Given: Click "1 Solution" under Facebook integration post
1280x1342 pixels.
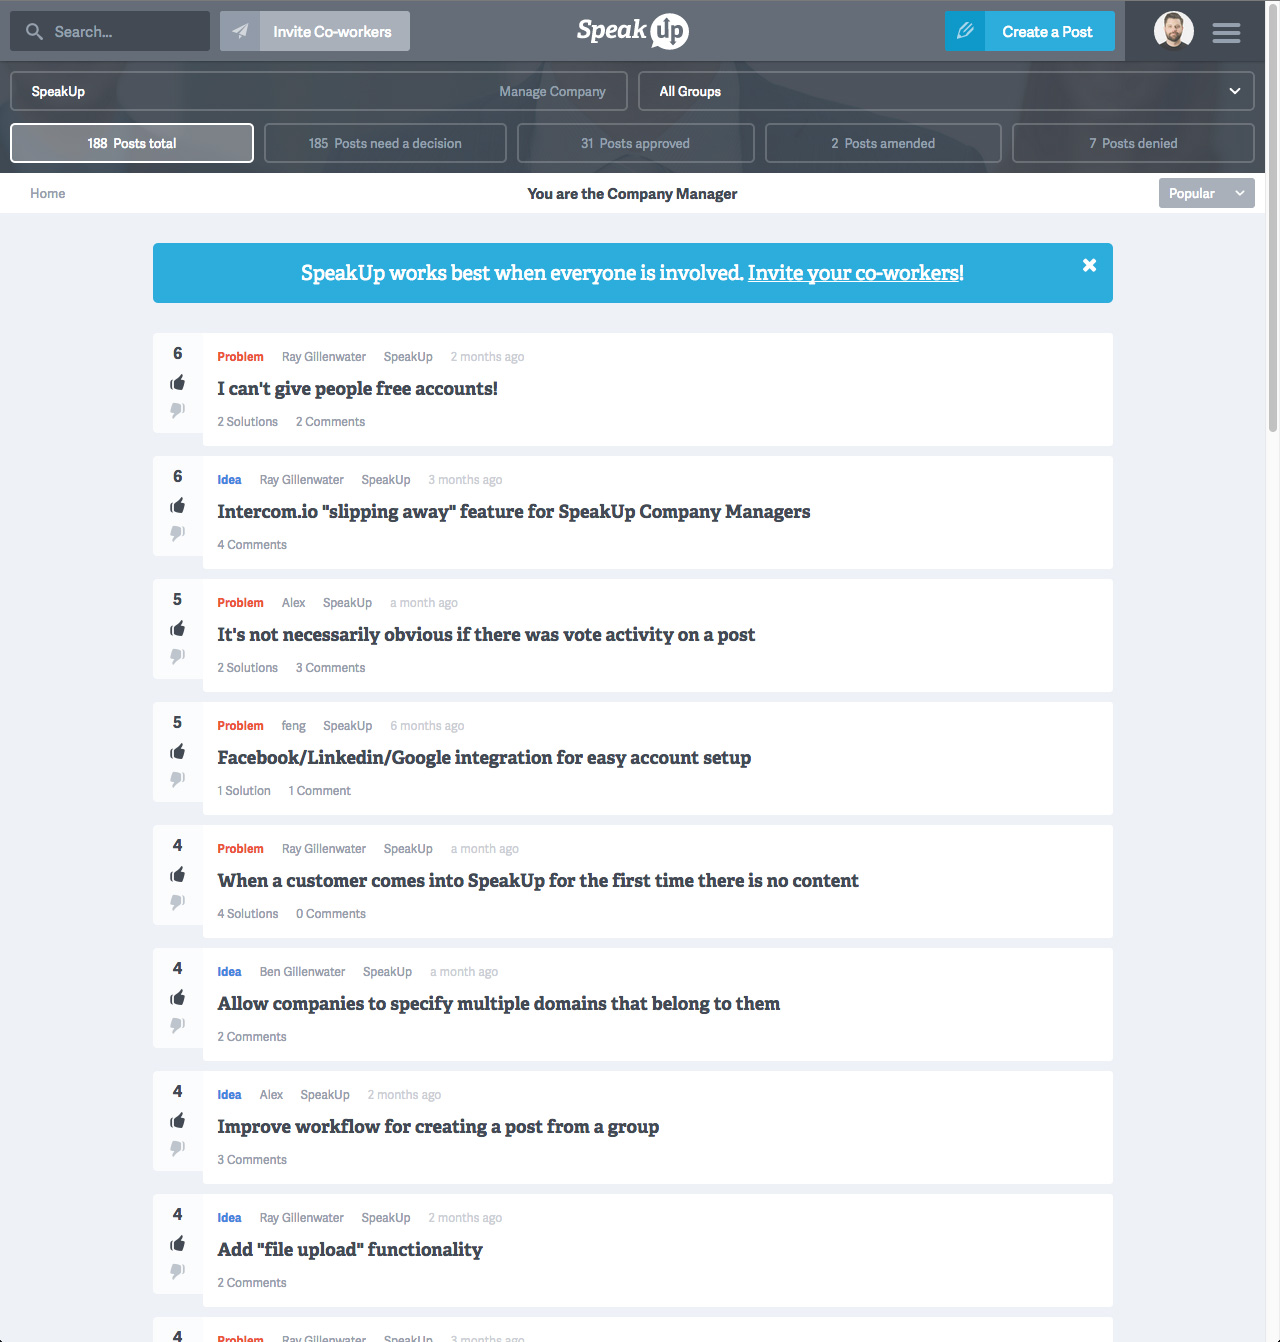Looking at the screenshot, I should coord(244,790).
